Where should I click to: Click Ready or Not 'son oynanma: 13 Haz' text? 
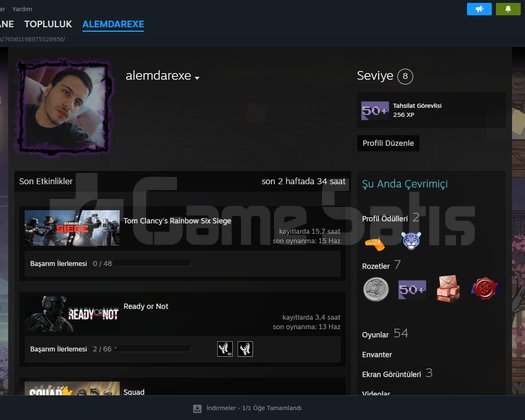tap(306, 327)
